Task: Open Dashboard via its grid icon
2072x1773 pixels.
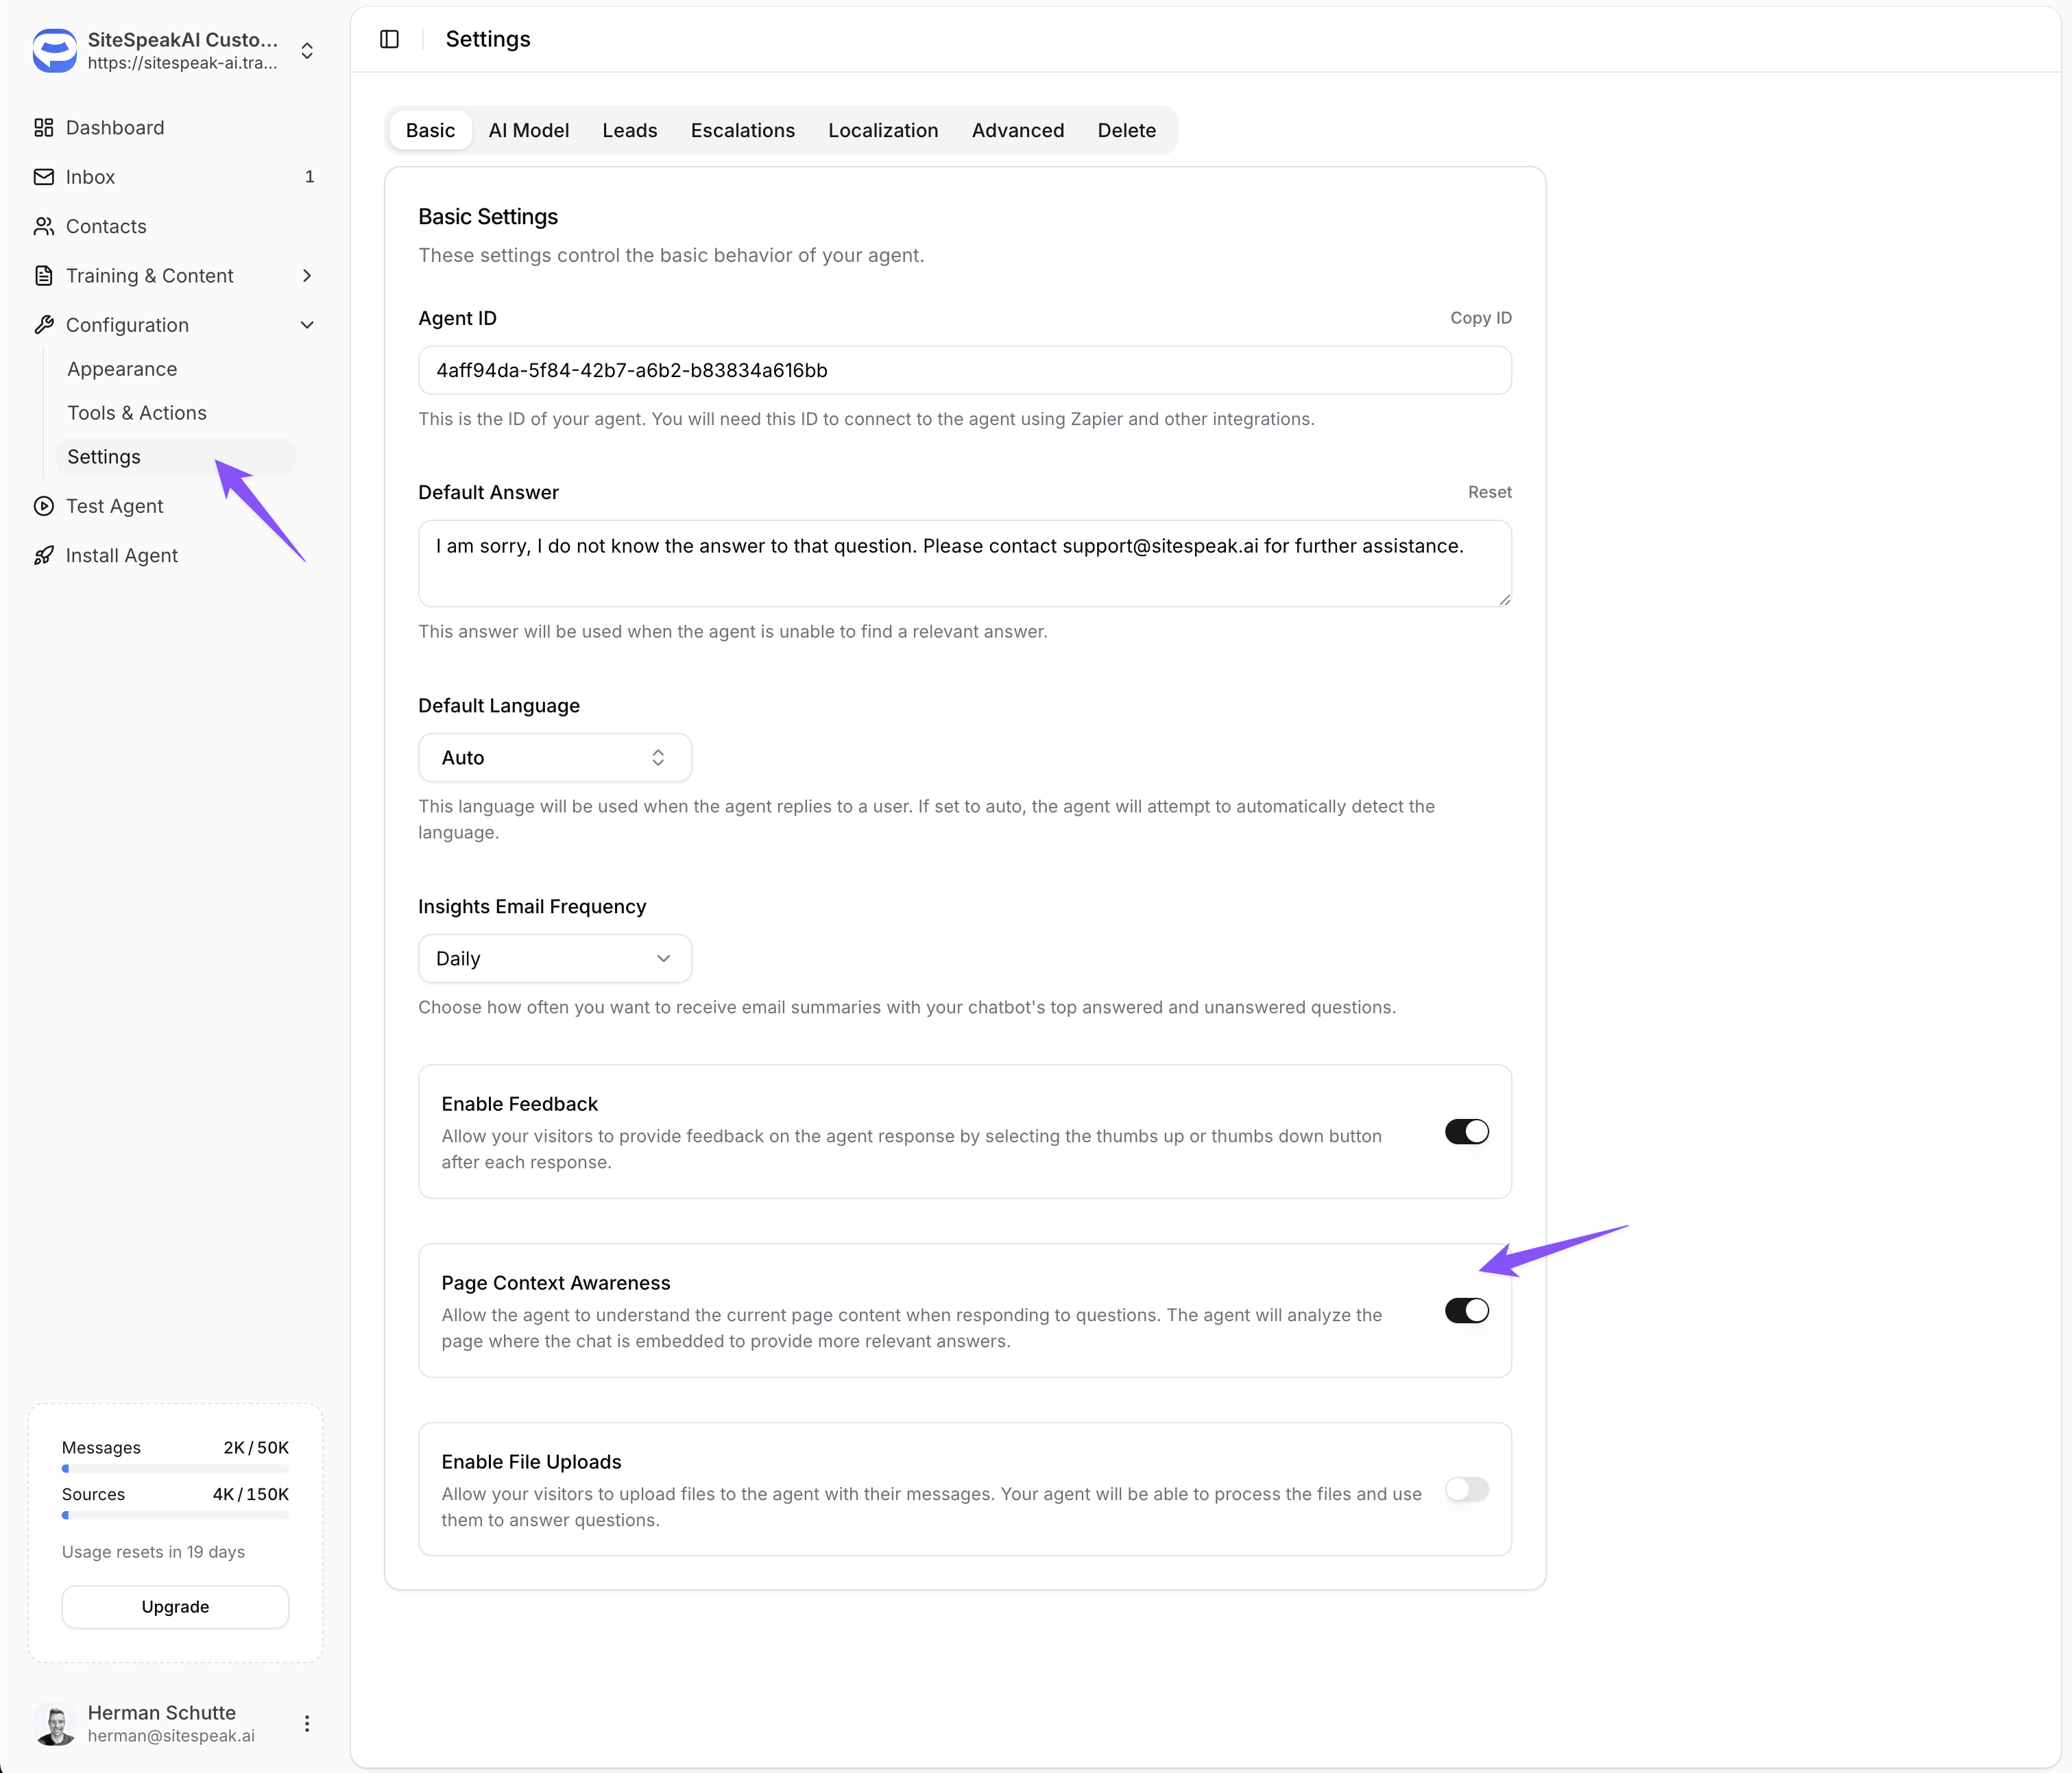Action: (43, 128)
